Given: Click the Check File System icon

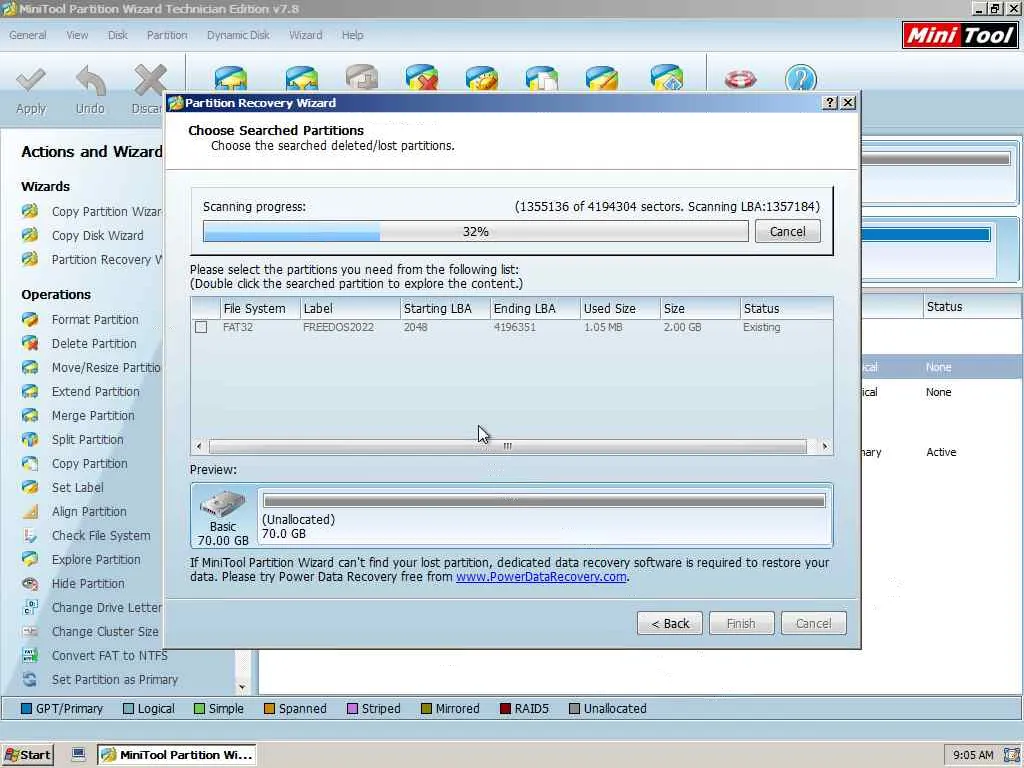Looking at the screenshot, I should click(x=30, y=536).
